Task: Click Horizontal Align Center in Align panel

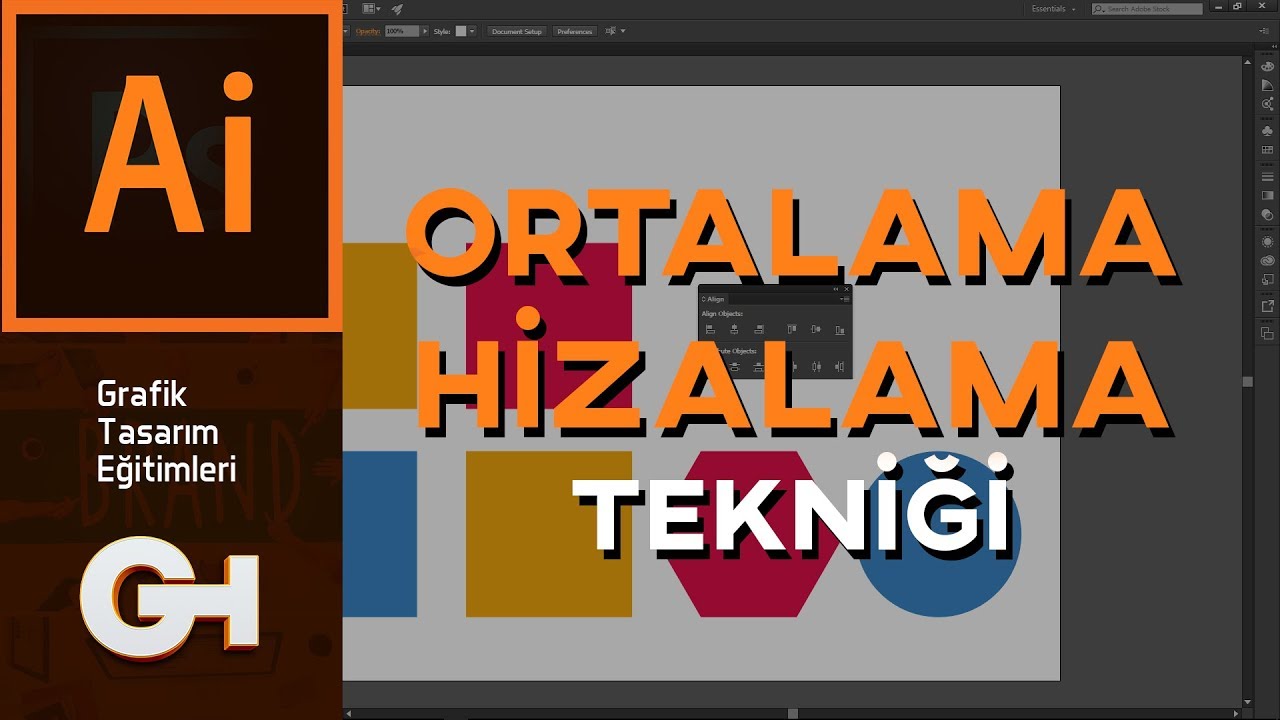Action: tap(734, 329)
